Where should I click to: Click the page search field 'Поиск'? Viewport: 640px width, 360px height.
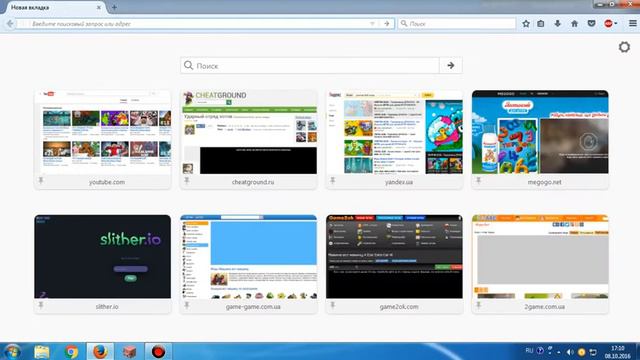[x=310, y=65]
